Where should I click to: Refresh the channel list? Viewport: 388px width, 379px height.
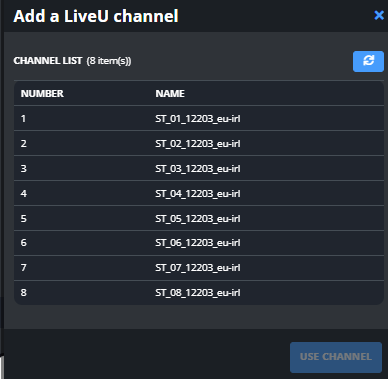[368, 61]
